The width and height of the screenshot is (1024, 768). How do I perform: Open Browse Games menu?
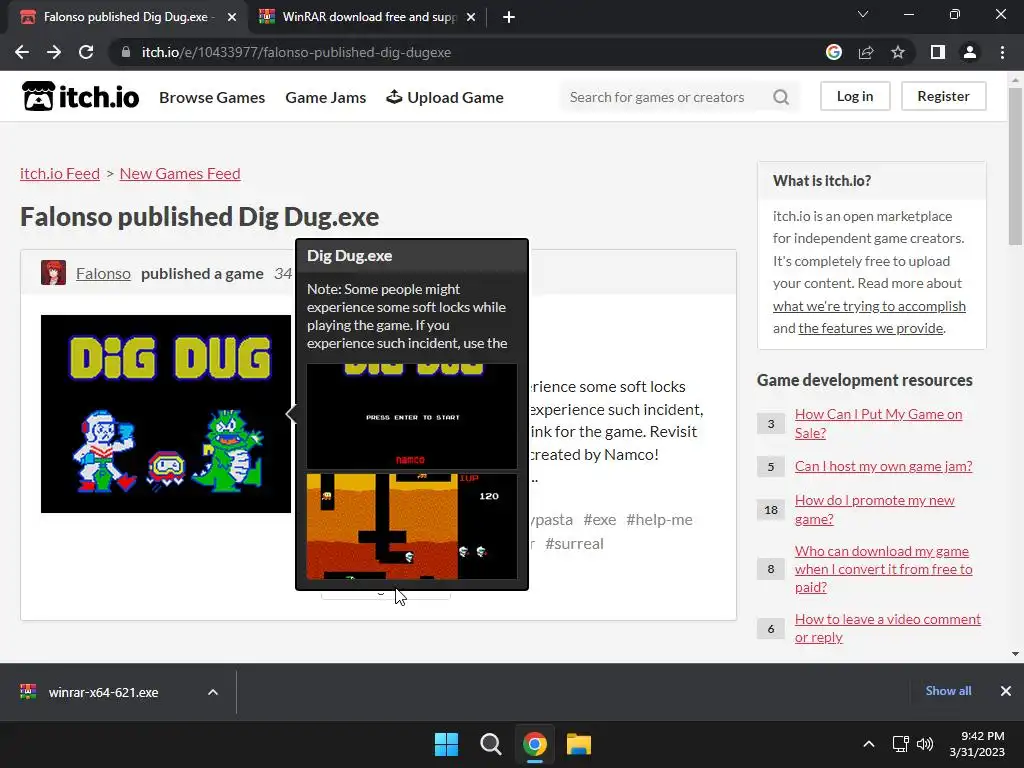coord(212,97)
